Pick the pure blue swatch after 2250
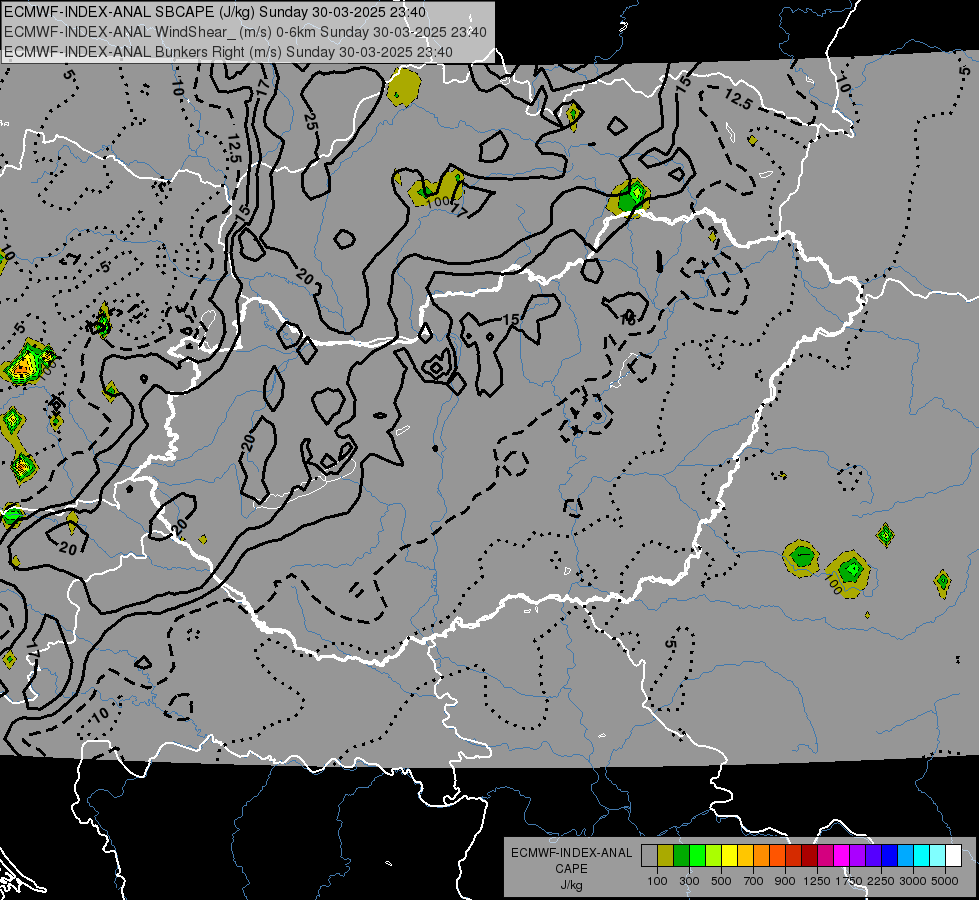Screen dimensions: 979x900 coord(889,856)
